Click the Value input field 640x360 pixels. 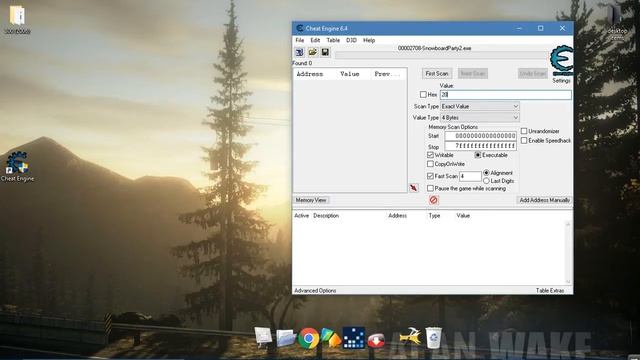506,95
